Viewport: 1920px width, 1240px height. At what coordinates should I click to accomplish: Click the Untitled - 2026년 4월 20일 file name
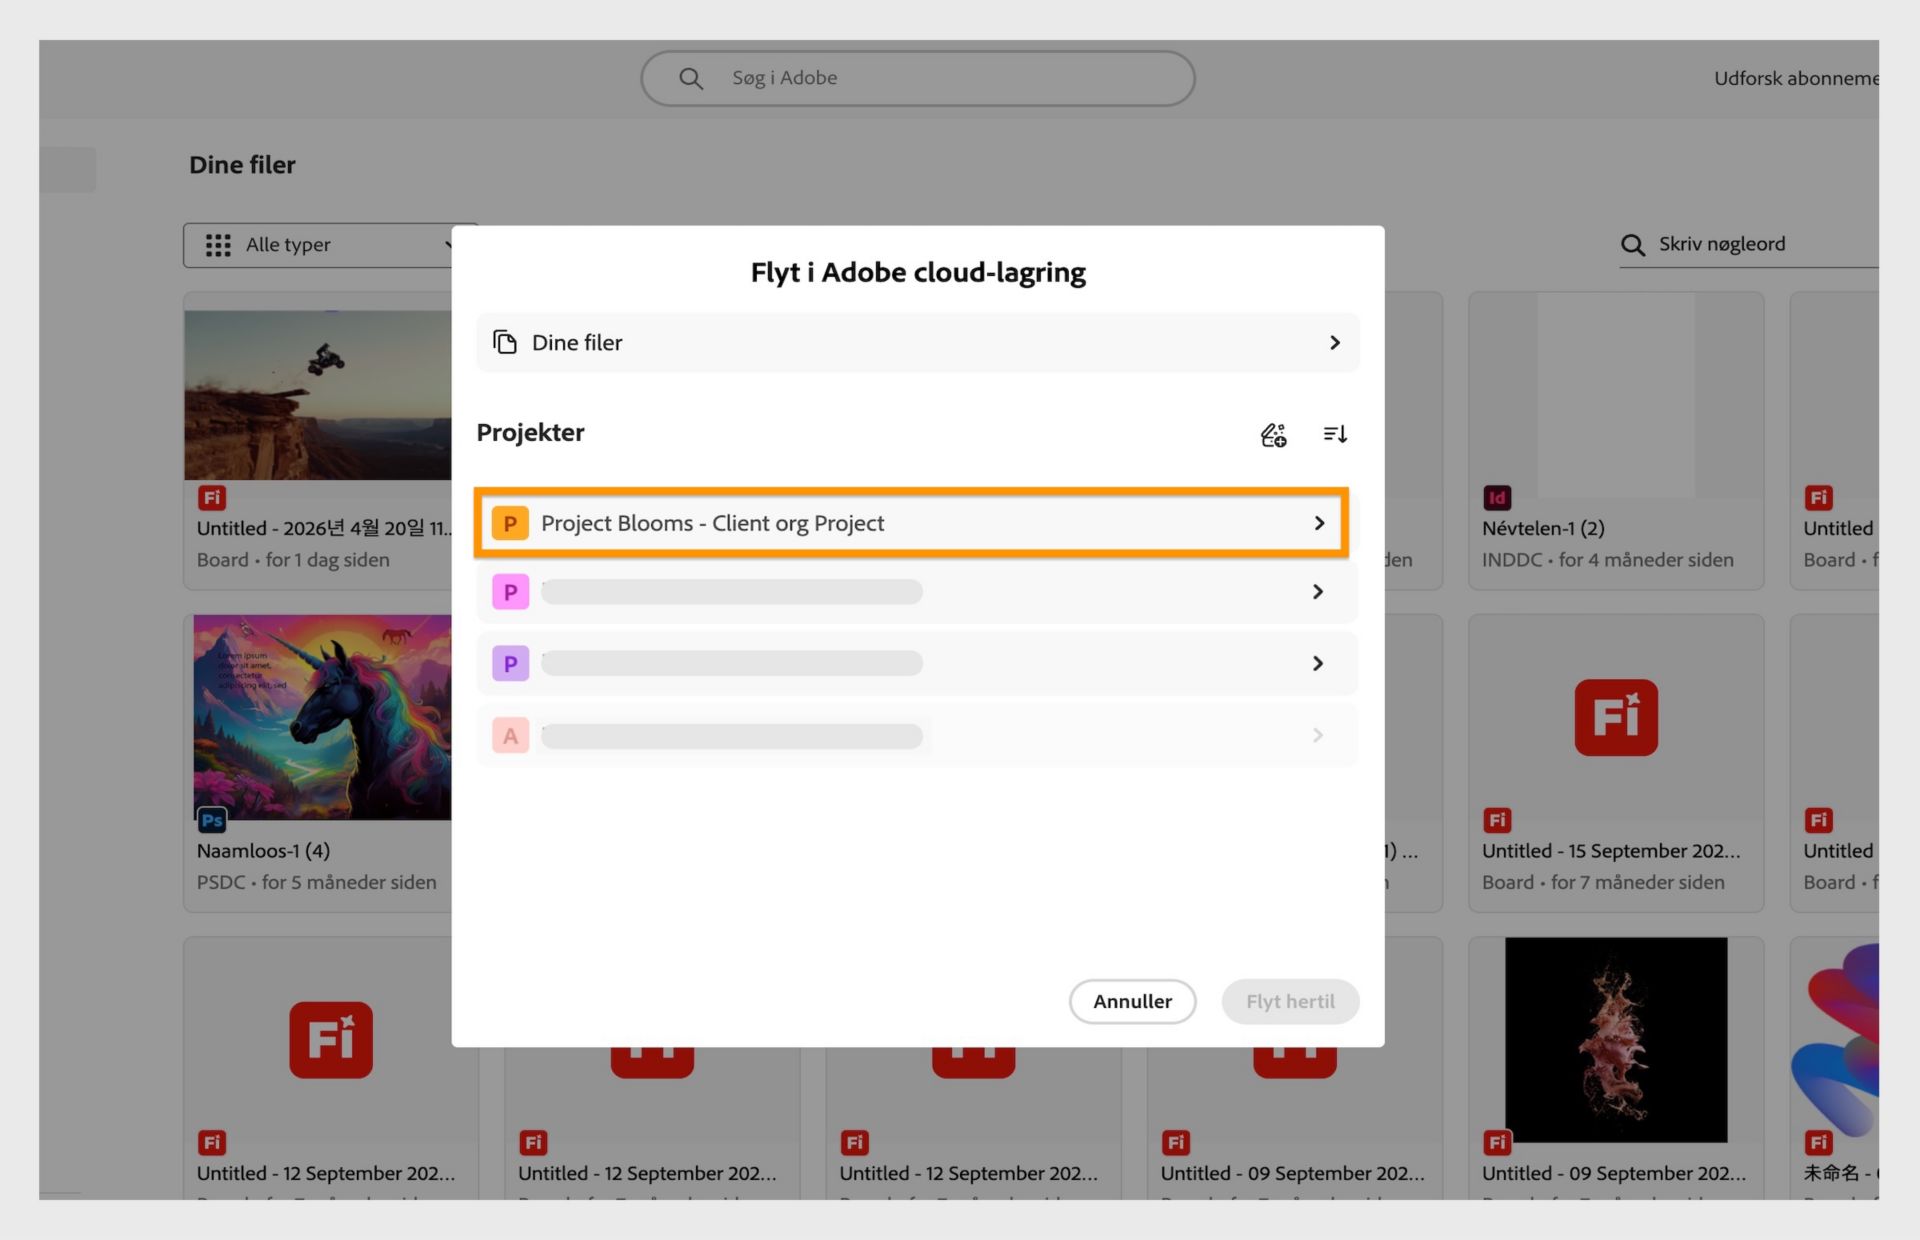tap(324, 528)
